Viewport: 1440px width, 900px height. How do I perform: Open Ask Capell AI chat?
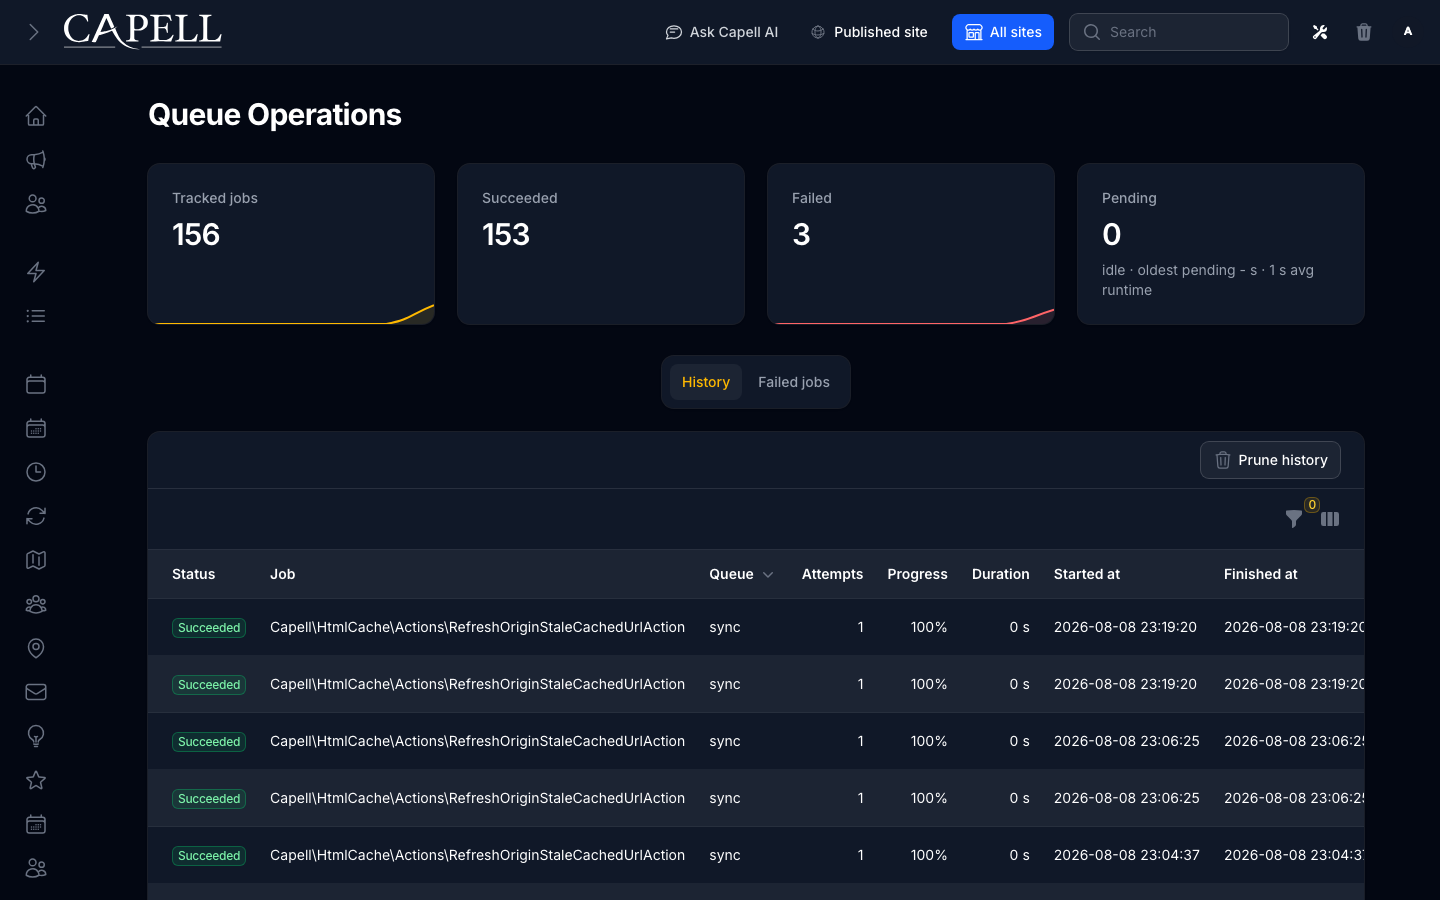click(x=722, y=32)
